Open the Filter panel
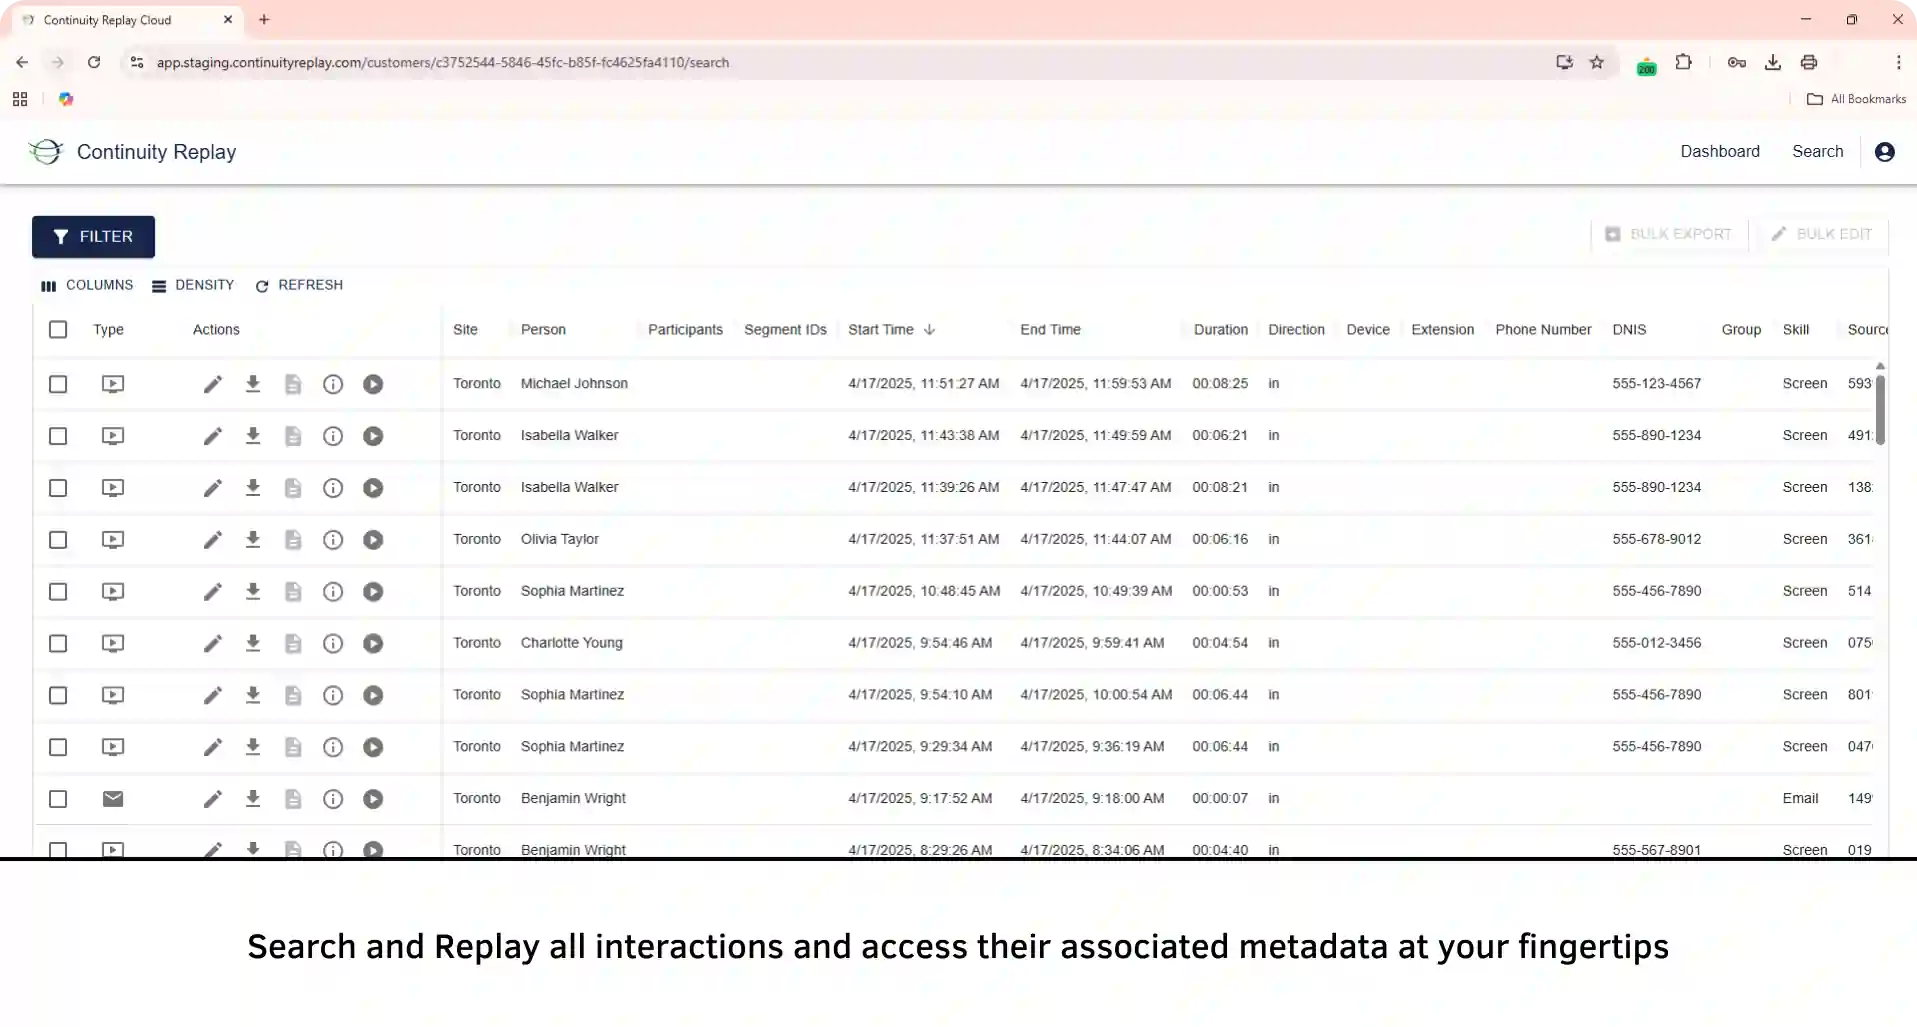The height and width of the screenshot is (1027, 1917). (x=93, y=237)
